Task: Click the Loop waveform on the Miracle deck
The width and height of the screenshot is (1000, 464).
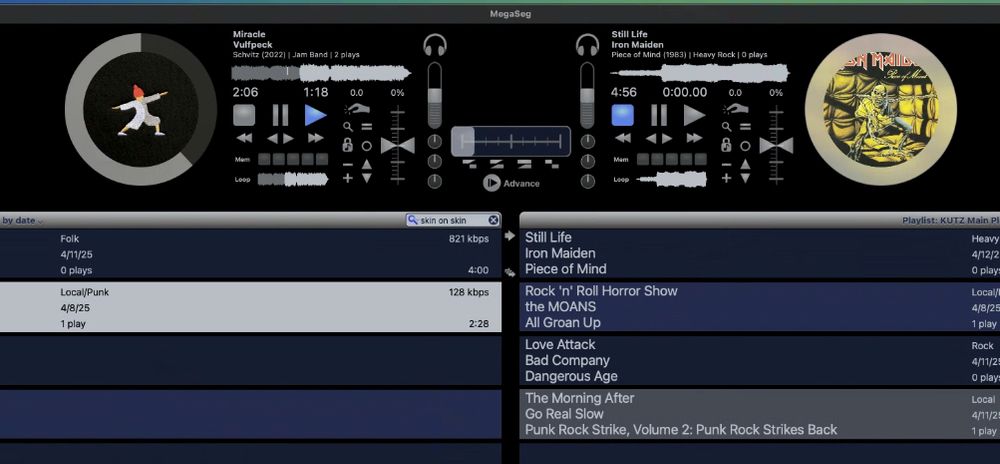Action: [293, 179]
